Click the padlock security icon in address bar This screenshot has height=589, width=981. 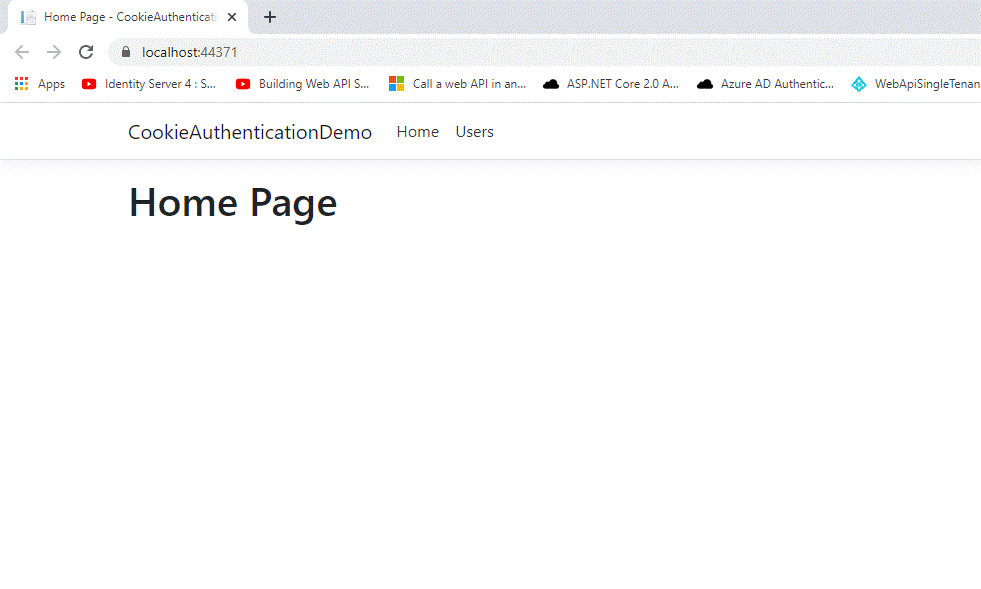point(126,52)
